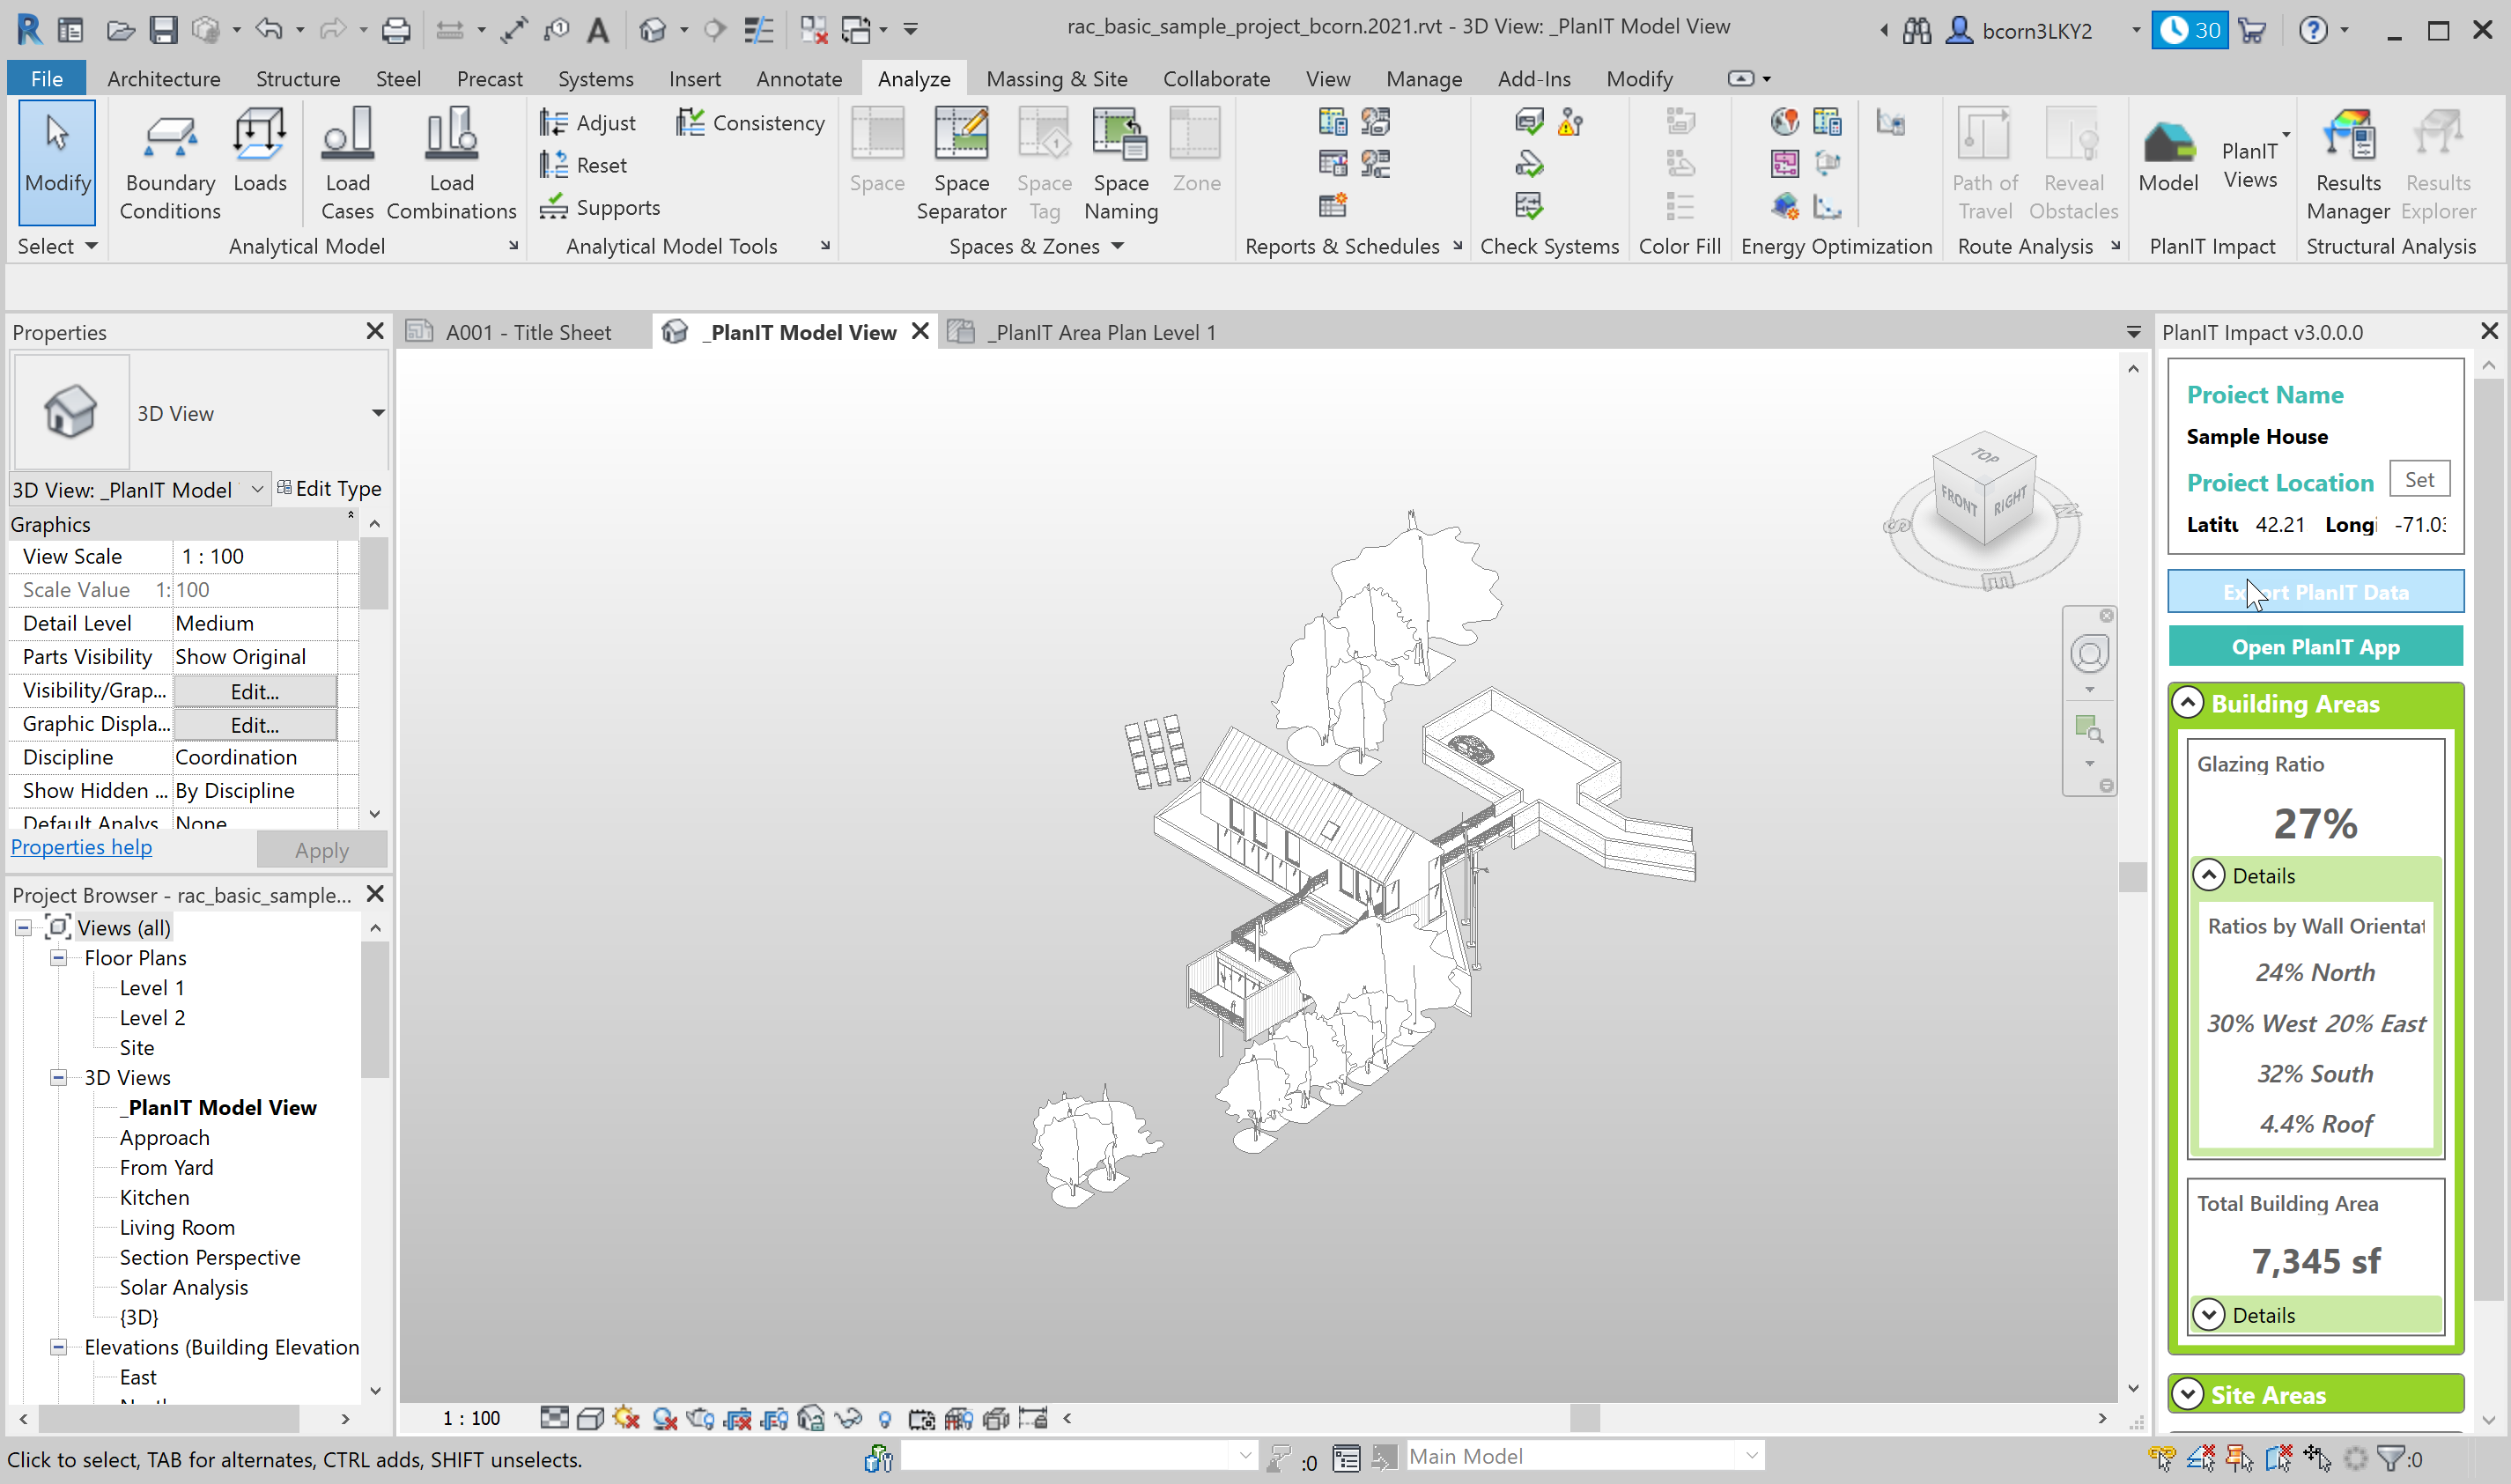The width and height of the screenshot is (2511, 1484).
Task: Click the Visual Style box icon
Action: 591,1418
